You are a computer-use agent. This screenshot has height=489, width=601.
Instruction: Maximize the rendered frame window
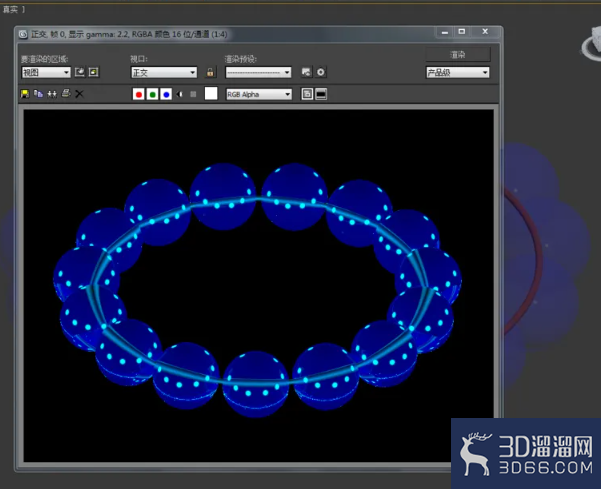tap(462, 32)
